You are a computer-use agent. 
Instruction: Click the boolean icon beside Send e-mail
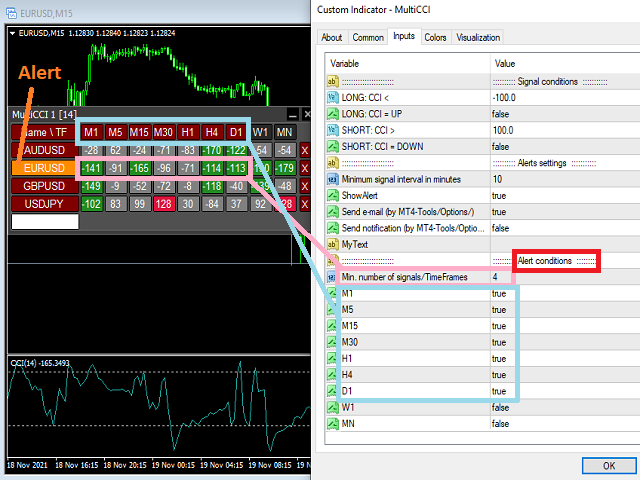pyautogui.click(x=333, y=212)
